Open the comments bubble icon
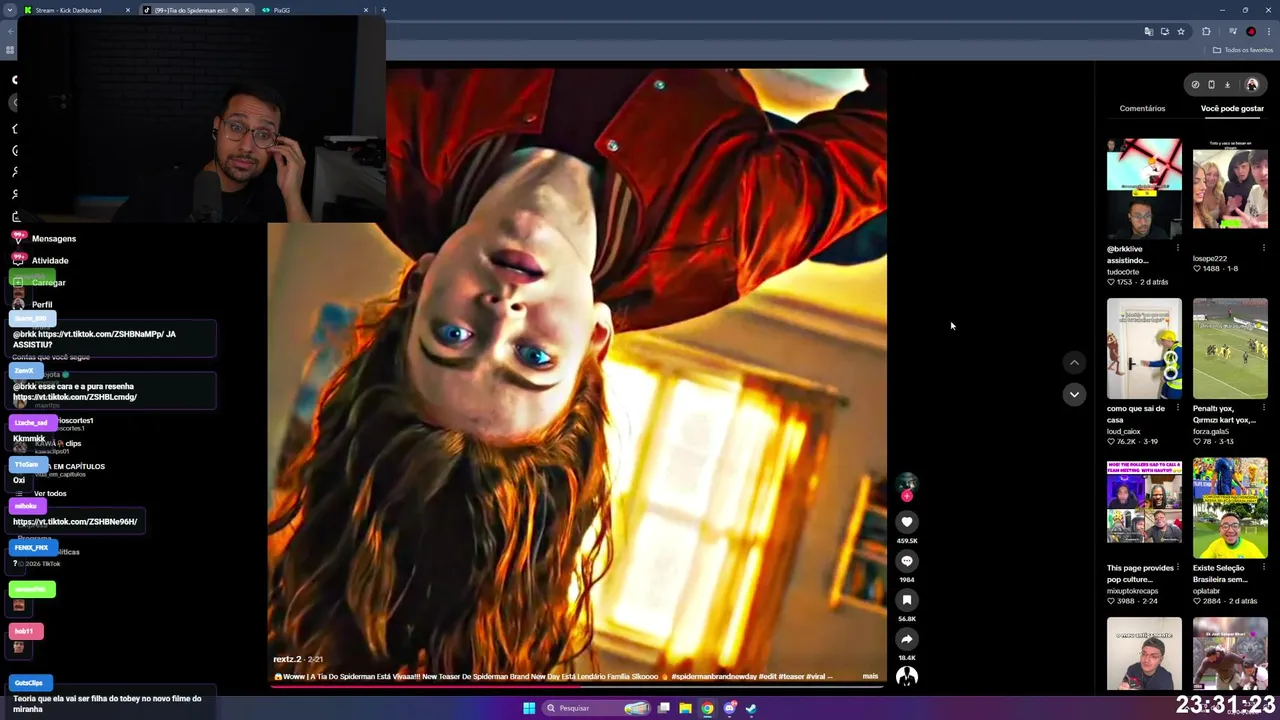Viewport: 1280px width, 720px height. tap(907, 561)
